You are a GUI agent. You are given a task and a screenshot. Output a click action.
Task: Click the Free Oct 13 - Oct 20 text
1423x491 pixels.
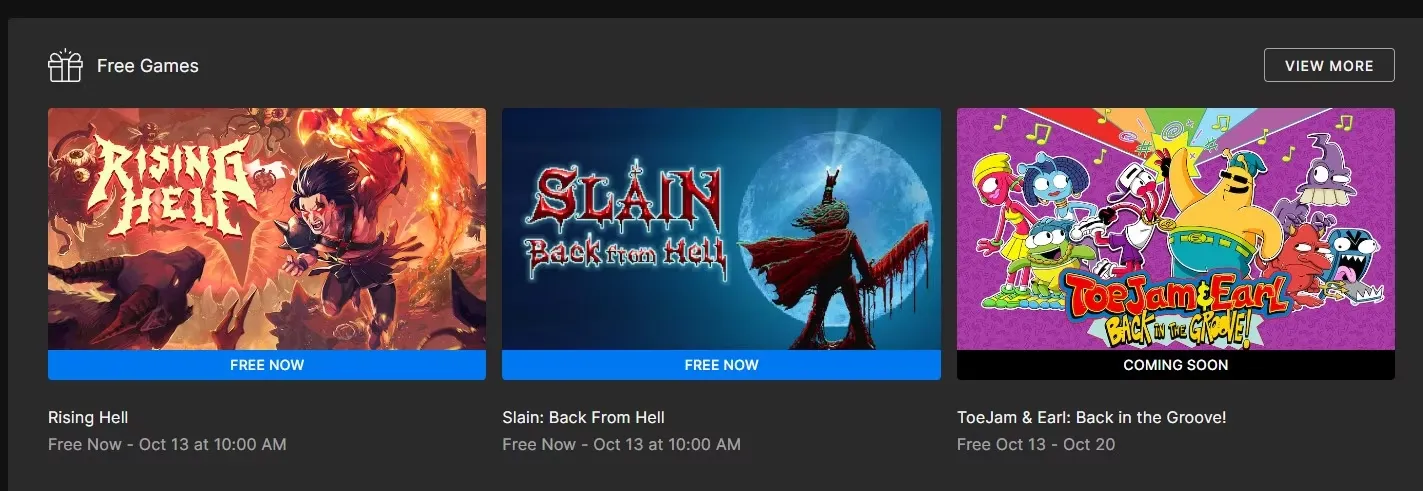(x=1036, y=444)
